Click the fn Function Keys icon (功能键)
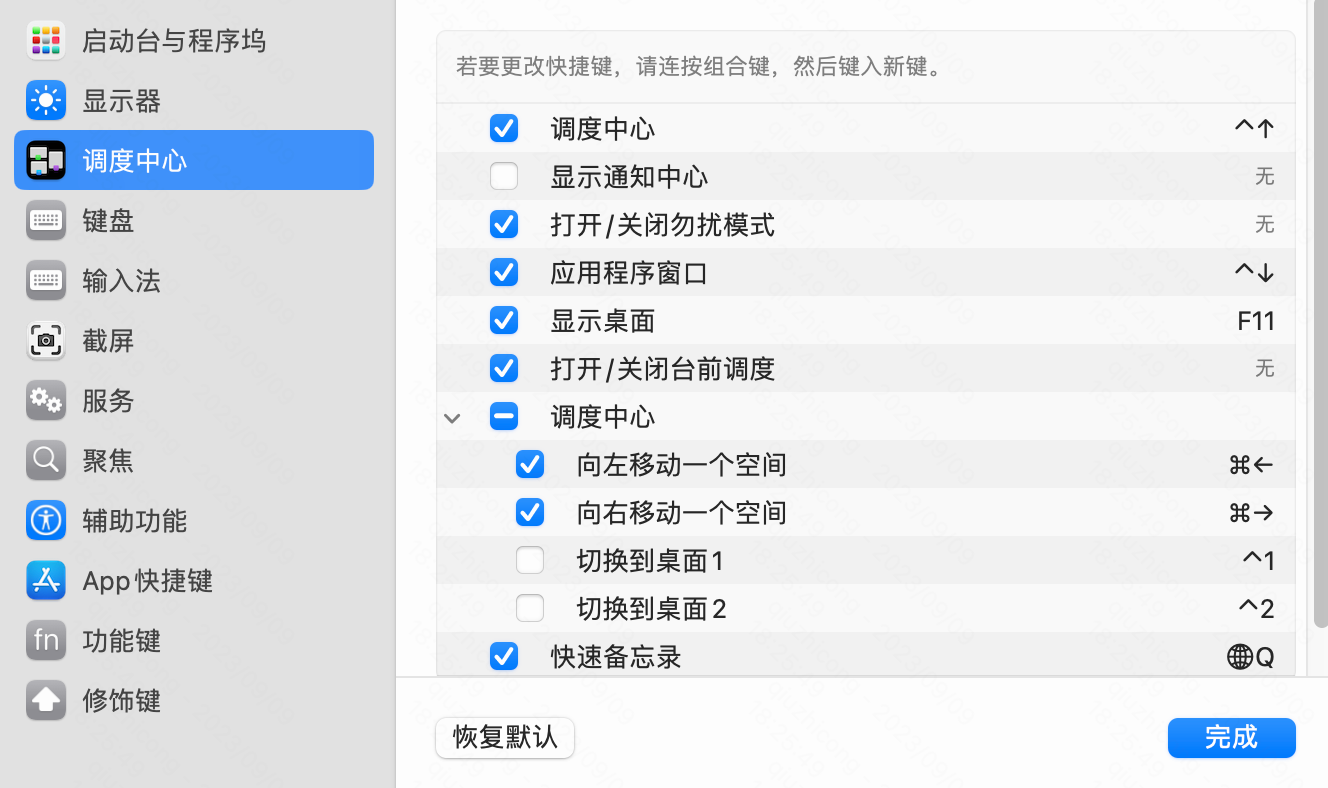This screenshot has width=1328, height=788. tap(46, 640)
